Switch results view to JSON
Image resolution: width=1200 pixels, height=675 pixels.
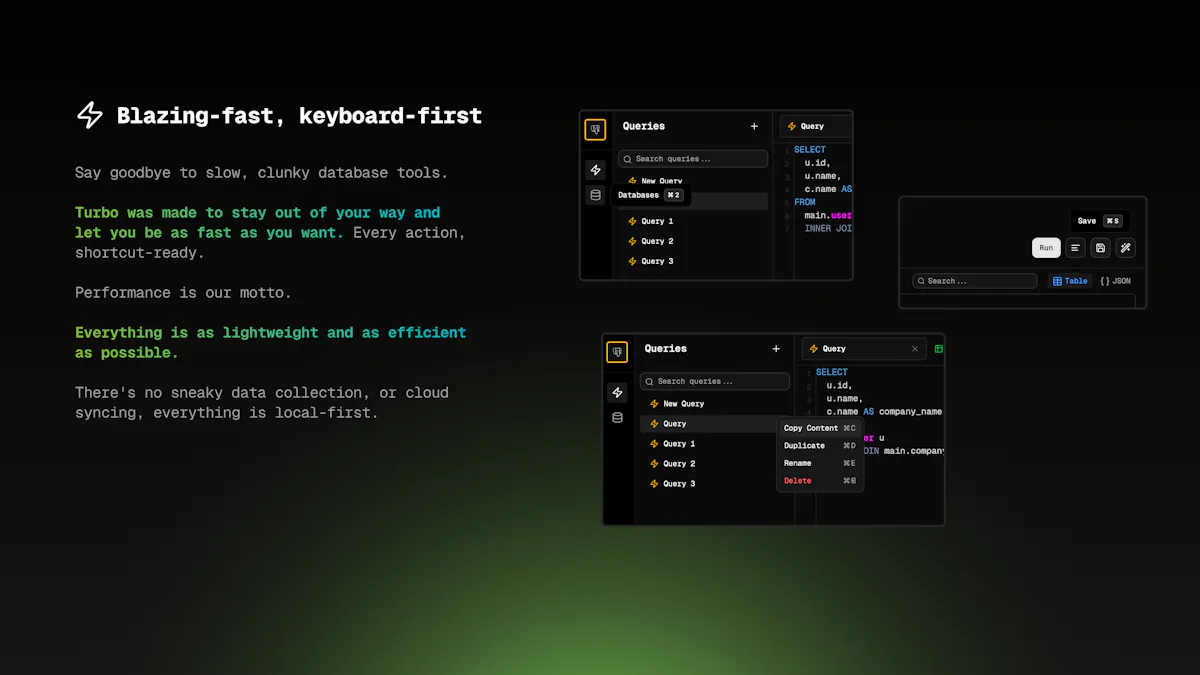tap(1116, 281)
